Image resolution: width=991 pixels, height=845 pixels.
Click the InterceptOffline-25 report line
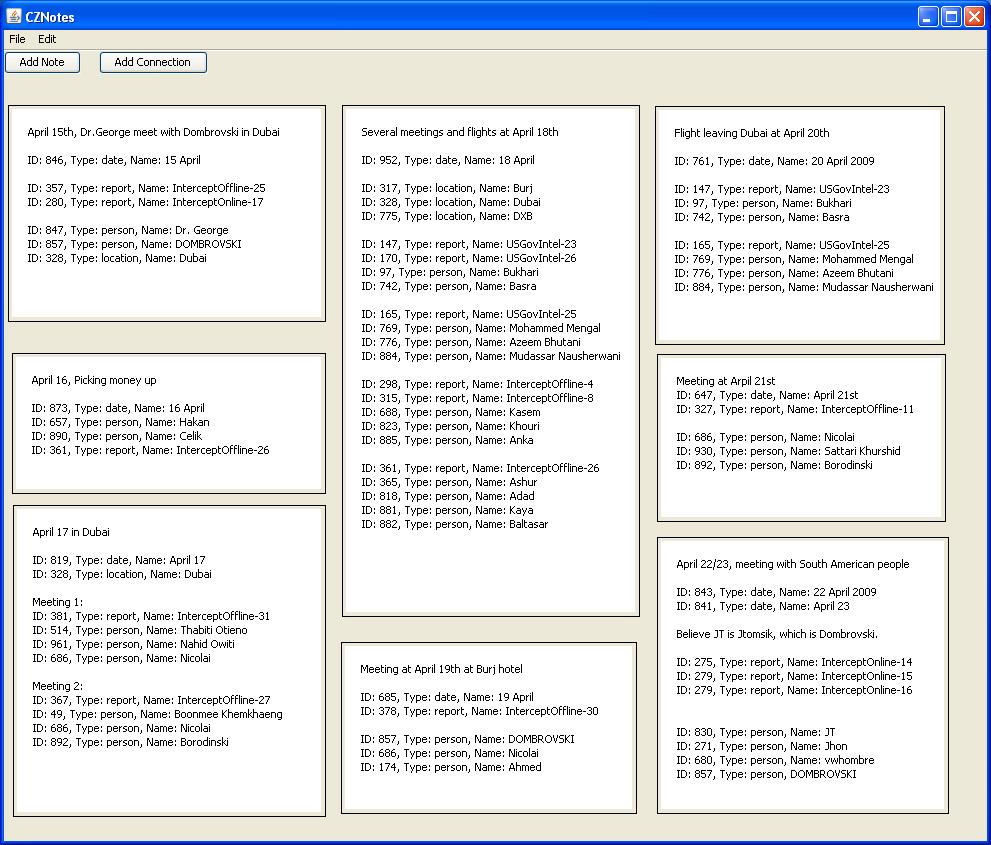(146, 188)
